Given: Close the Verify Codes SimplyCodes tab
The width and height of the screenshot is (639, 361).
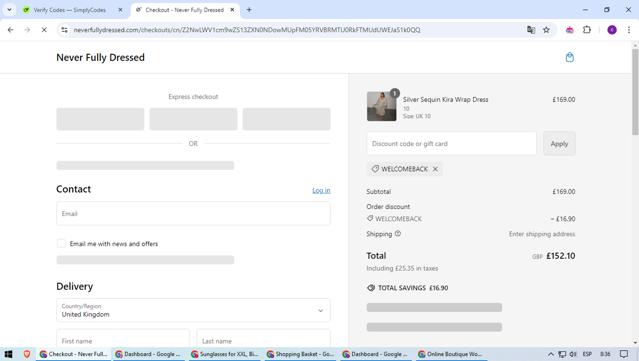Looking at the screenshot, I should coord(120,10).
